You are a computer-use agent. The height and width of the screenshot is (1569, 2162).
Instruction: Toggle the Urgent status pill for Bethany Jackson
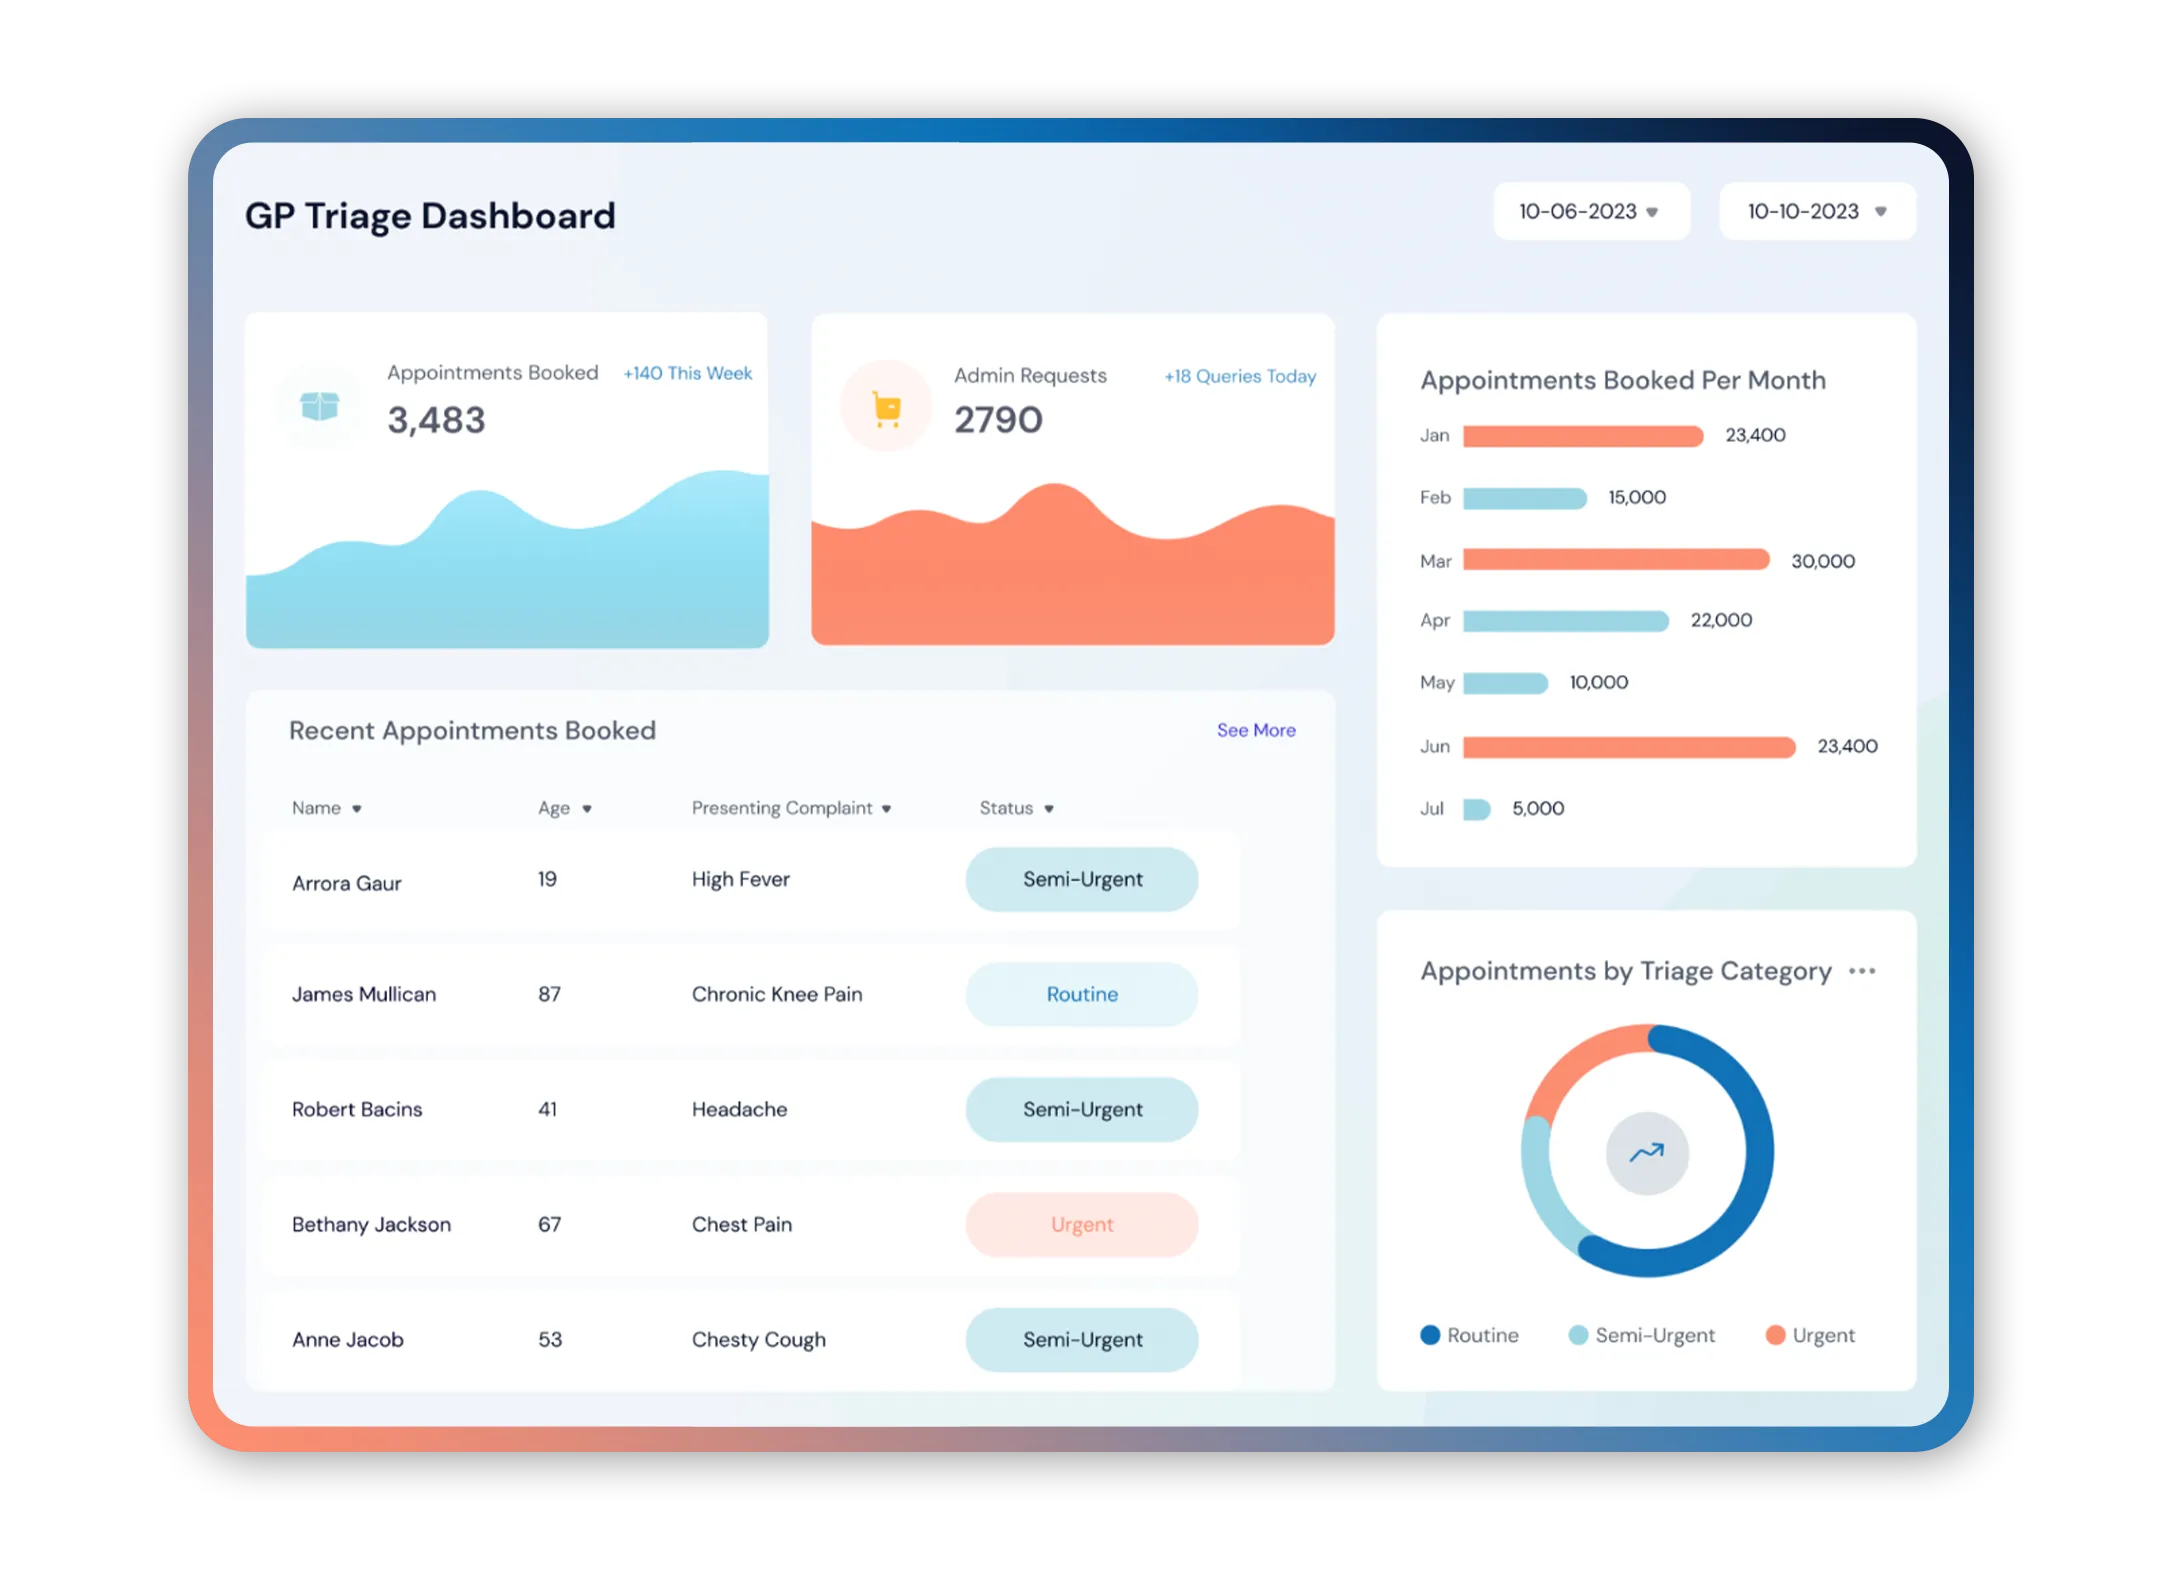(1081, 1224)
